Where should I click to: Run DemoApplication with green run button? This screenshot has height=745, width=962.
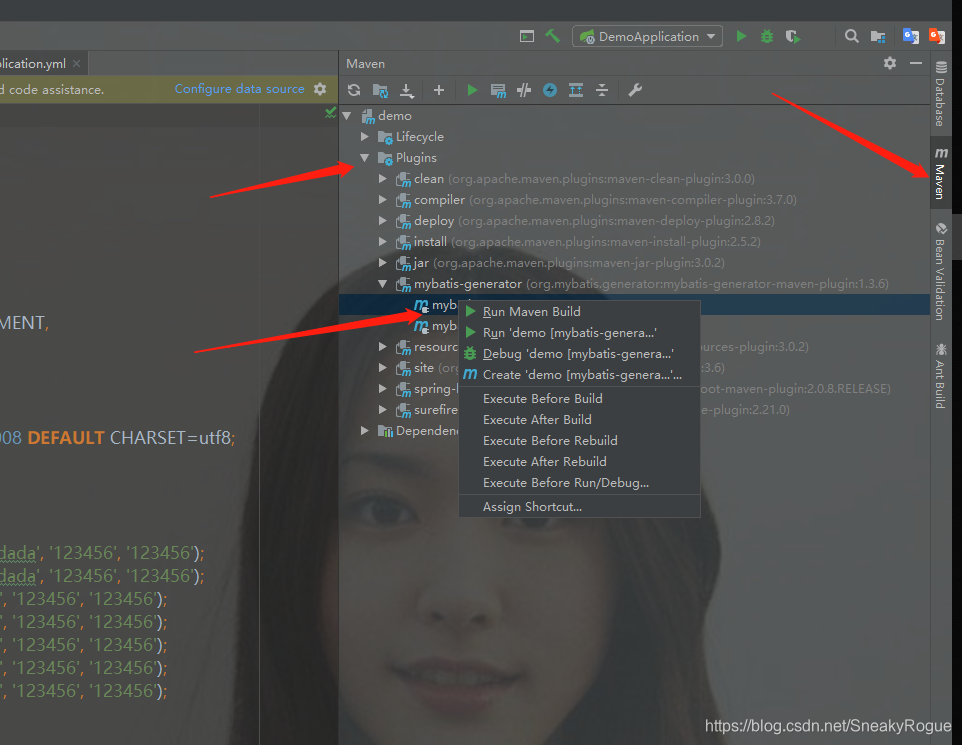click(x=741, y=36)
